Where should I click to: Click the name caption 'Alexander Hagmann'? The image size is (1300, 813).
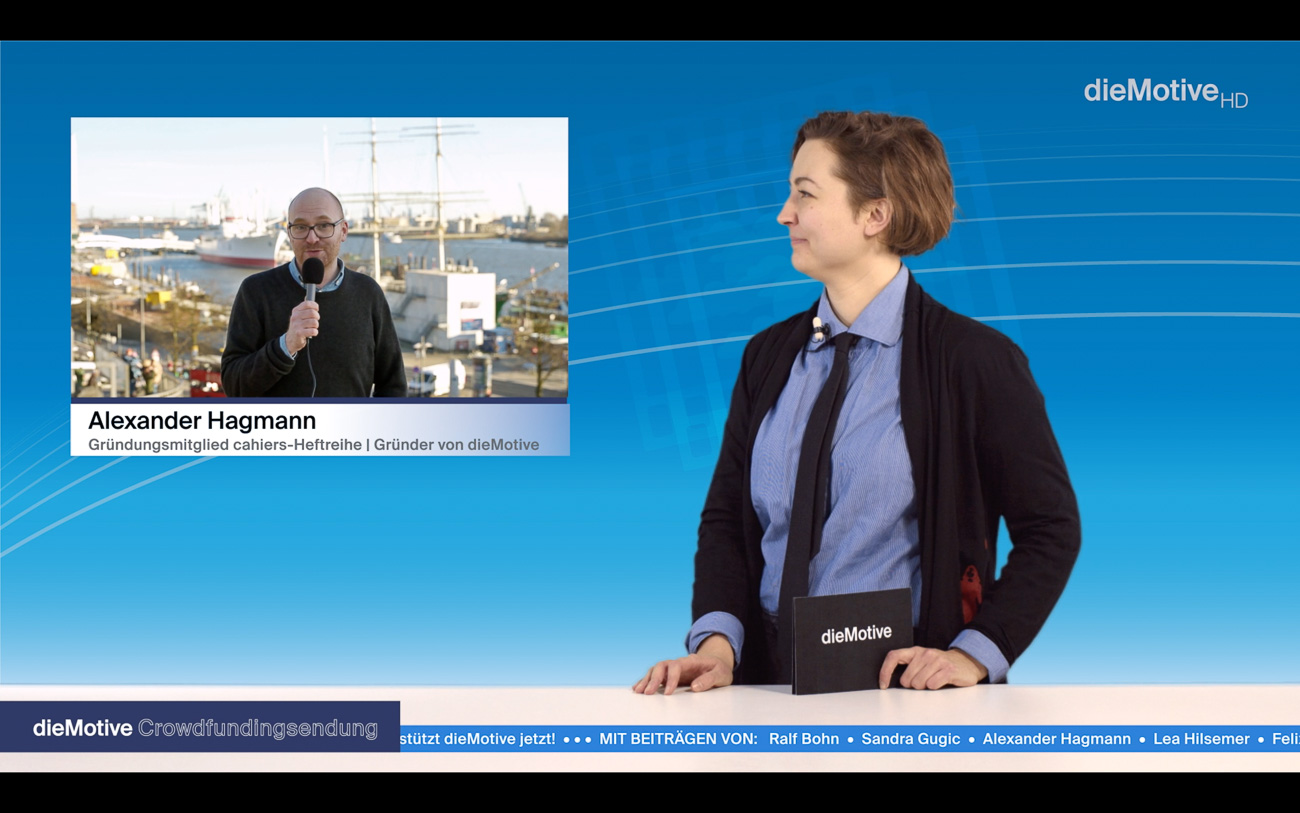click(202, 420)
